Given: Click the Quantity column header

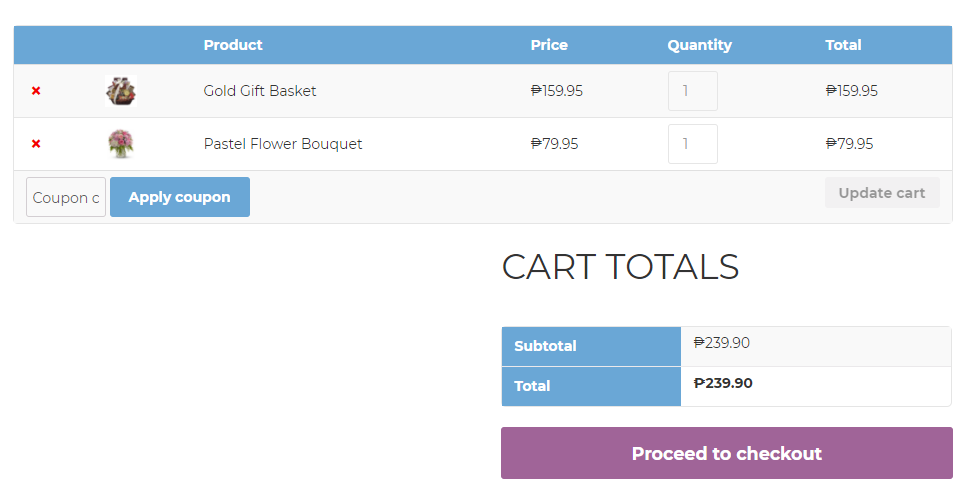Looking at the screenshot, I should pyautogui.click(x=699, y=45).
